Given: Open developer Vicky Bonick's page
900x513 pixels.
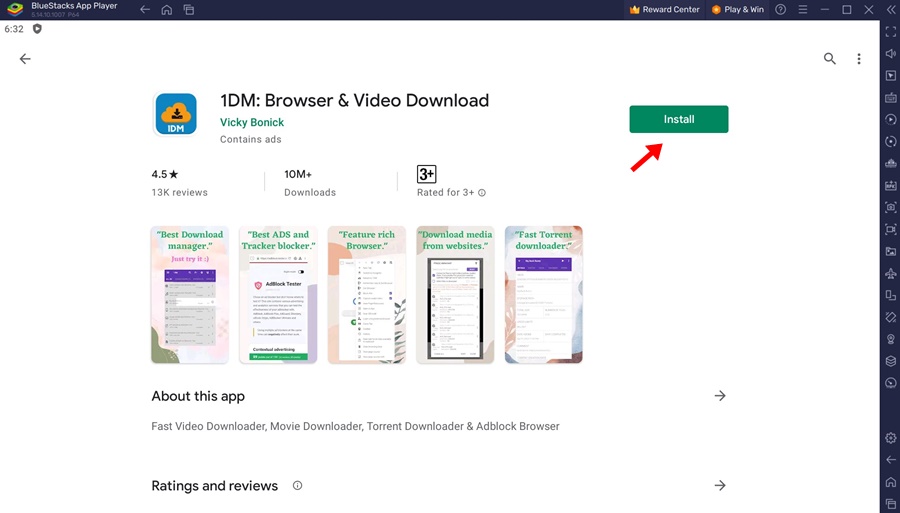Looking at the screenshot, I should coord(252,122).
